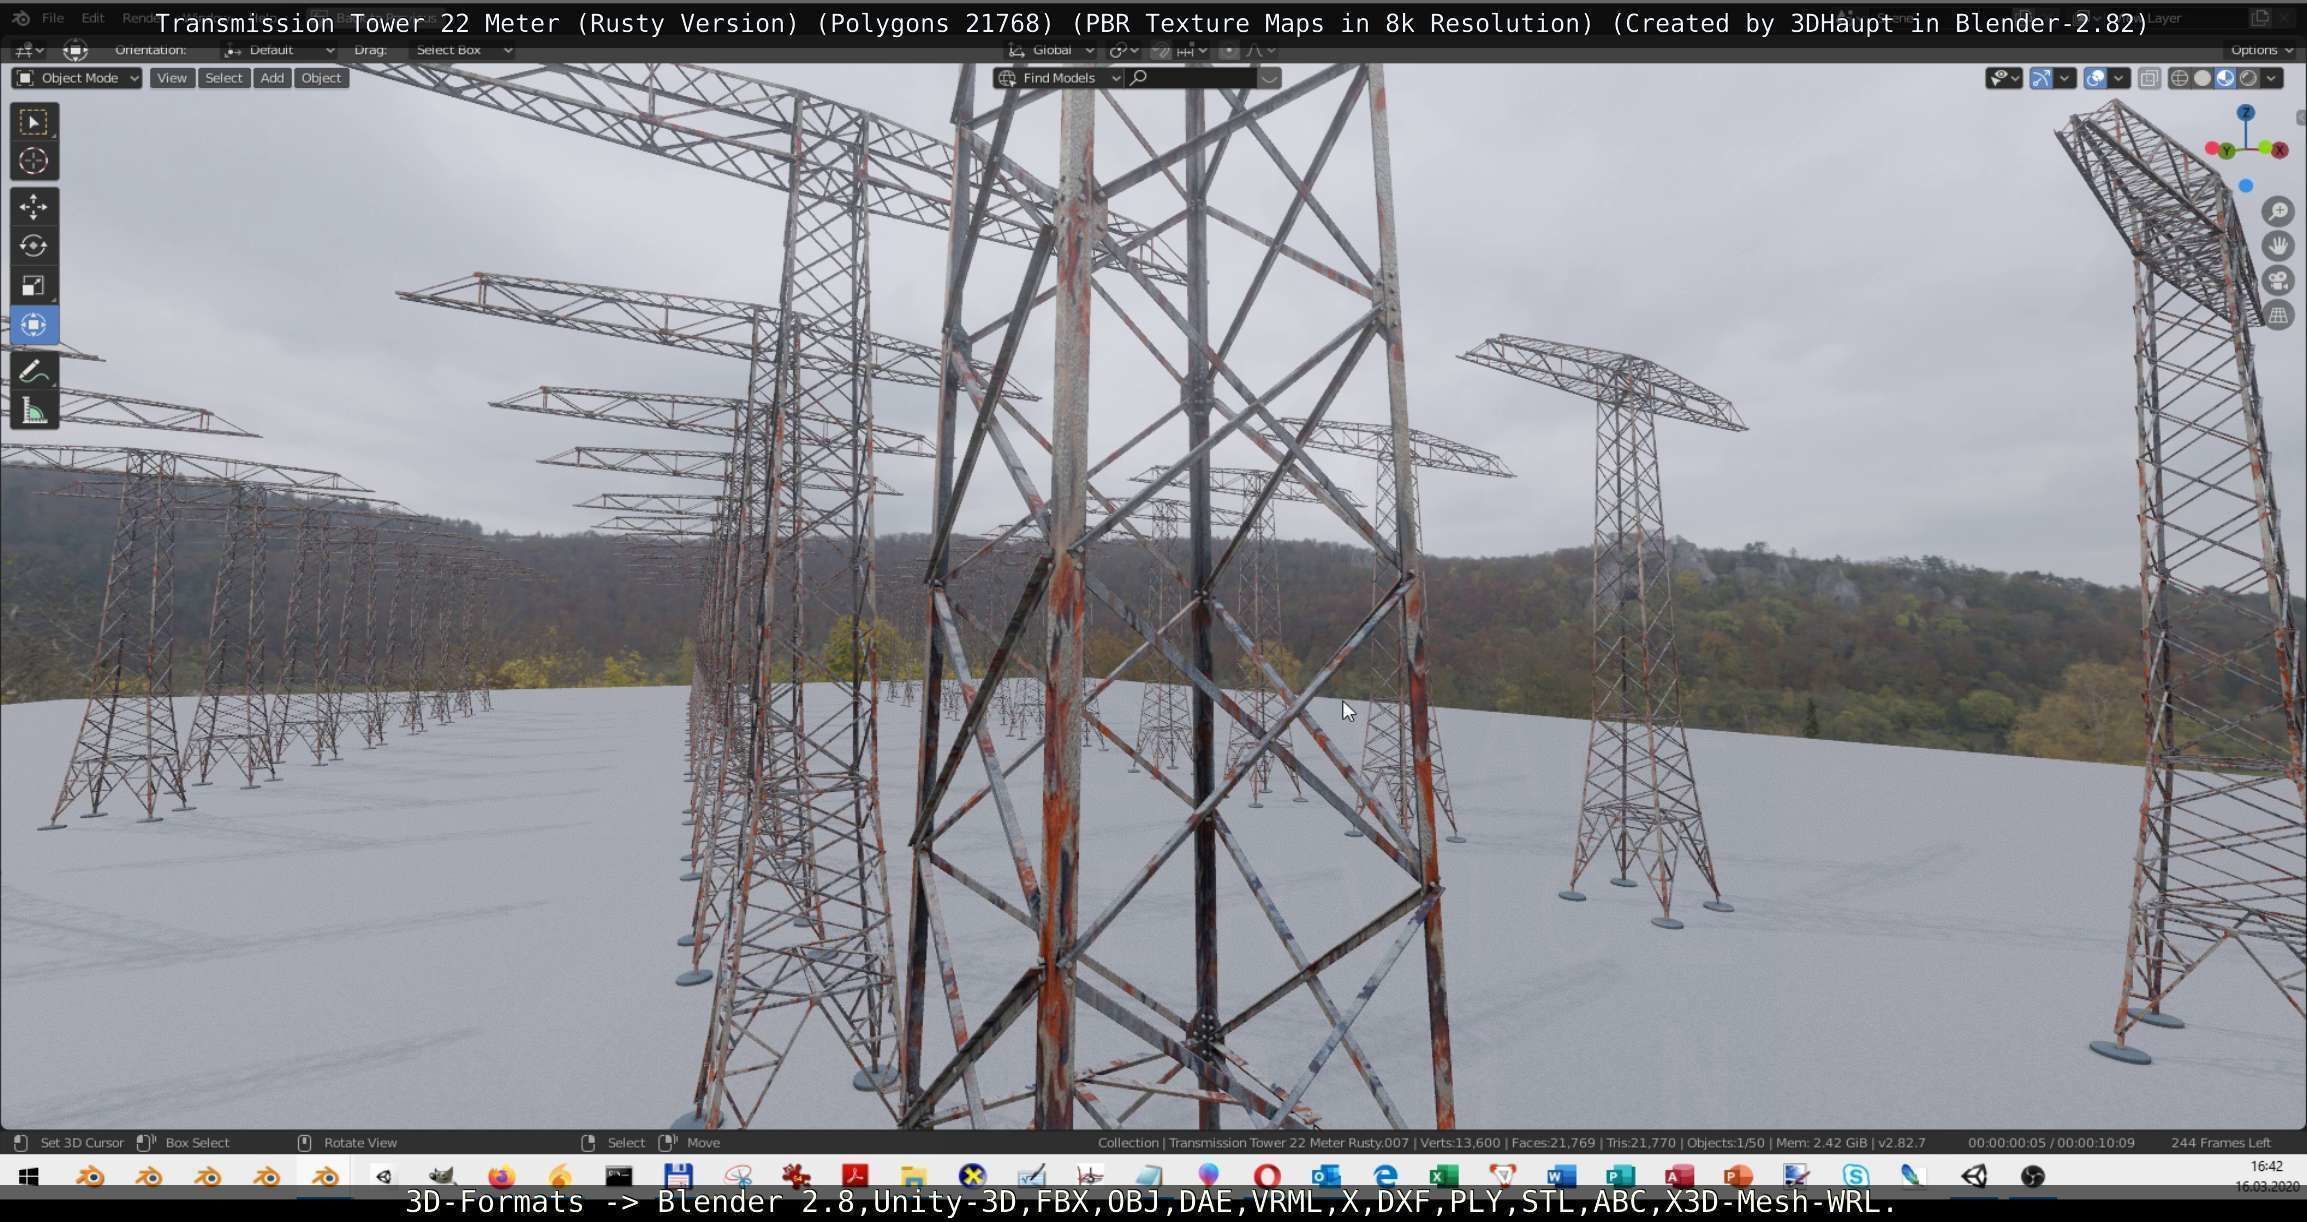This screenshot has width=2307, height=1222.
Task: Click the search magnifier in Find Models
Action: (x=1138, y=78)
